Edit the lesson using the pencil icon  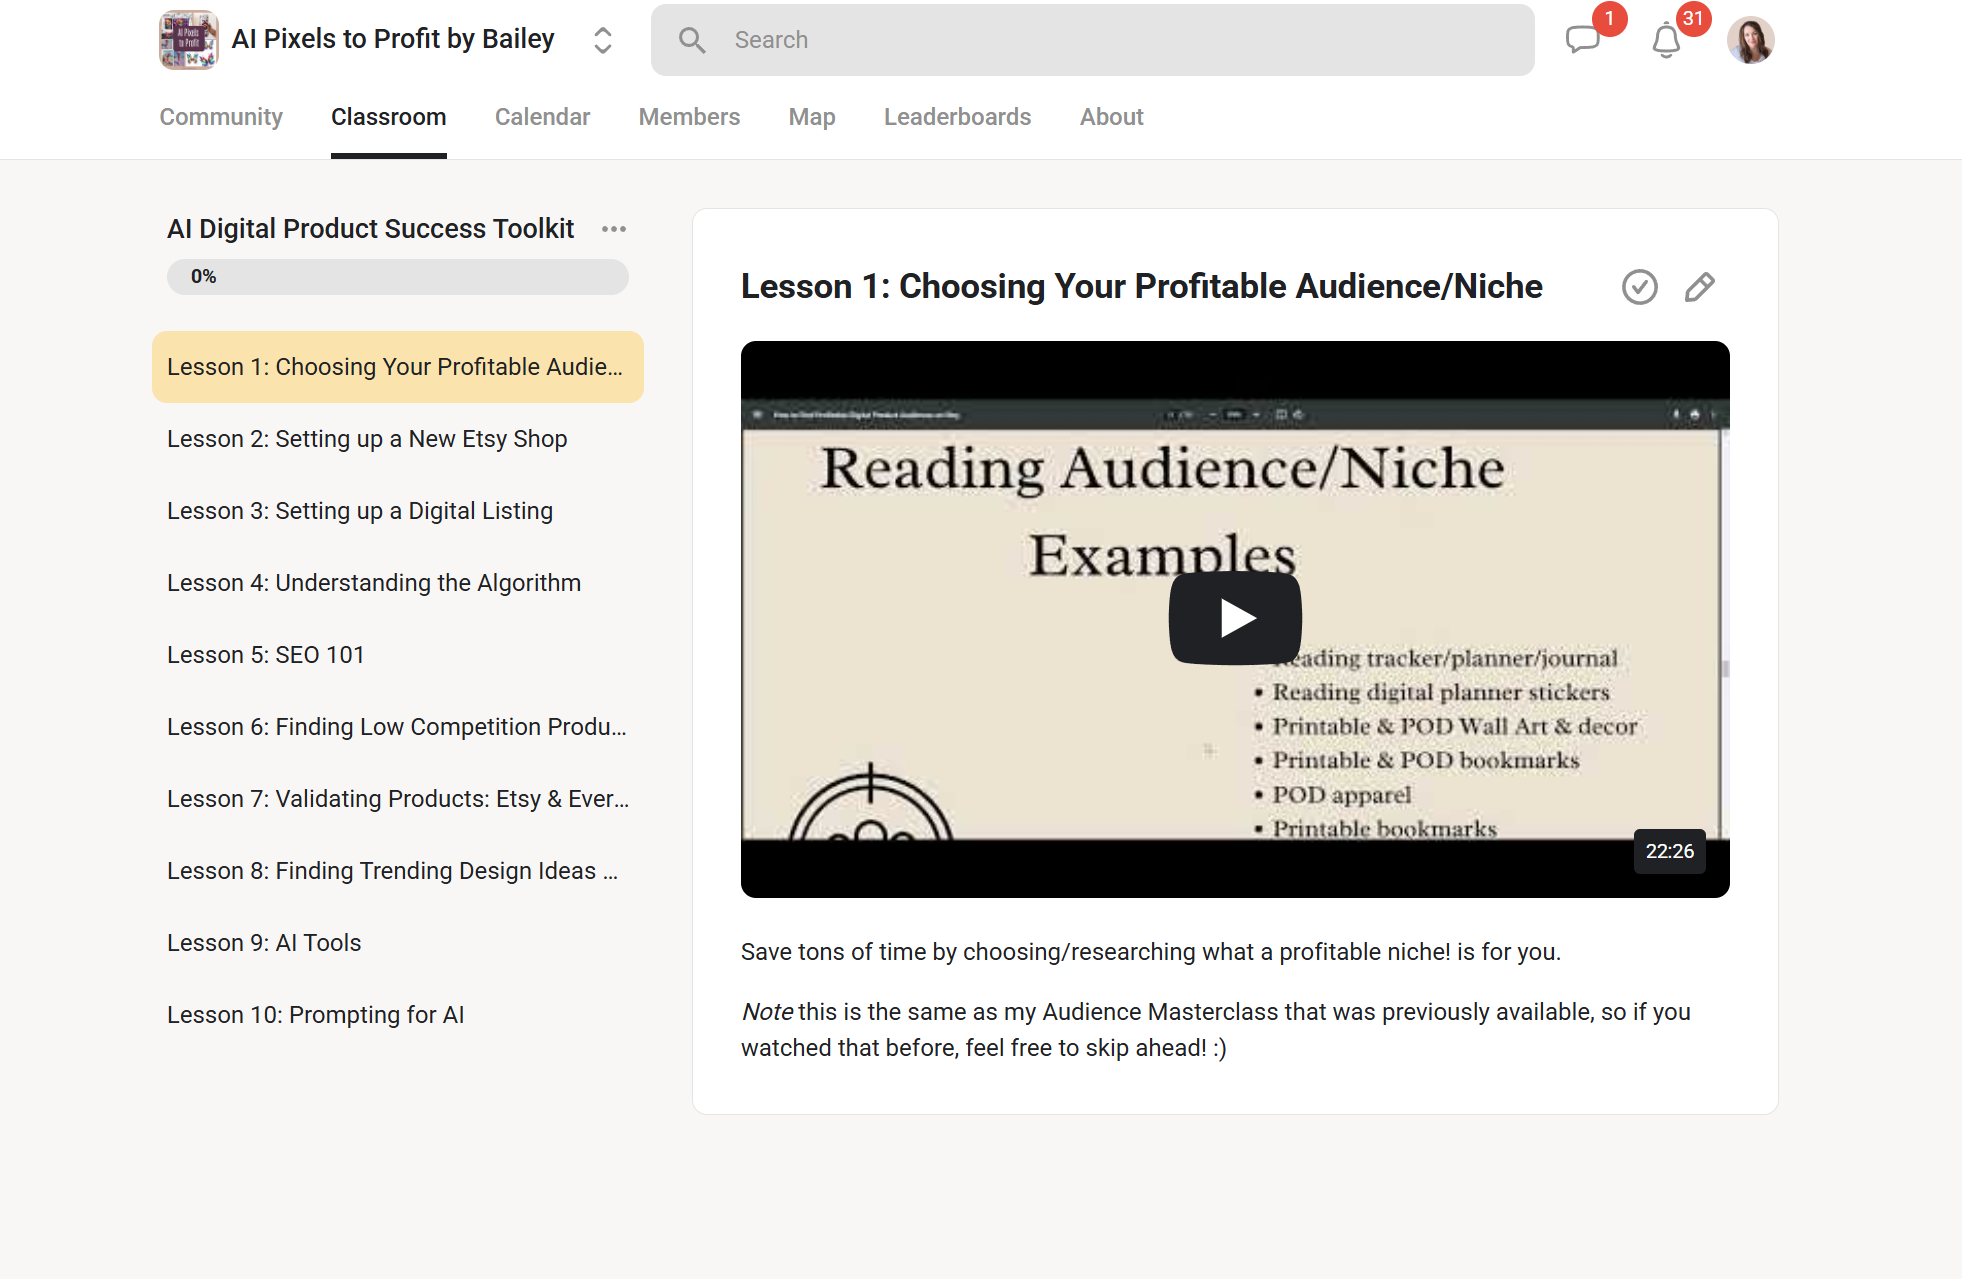1699,287
